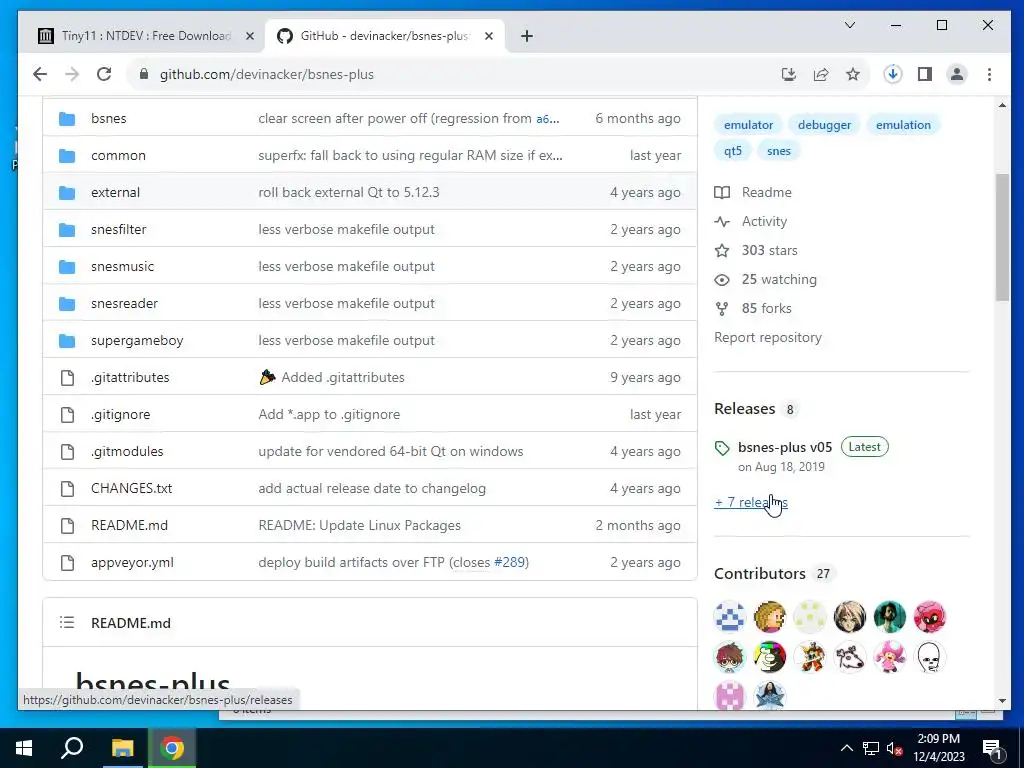This screenshot has width=1024, height=768.
Task: Open the Chrome profile avatar
Action: coord(957,74)
